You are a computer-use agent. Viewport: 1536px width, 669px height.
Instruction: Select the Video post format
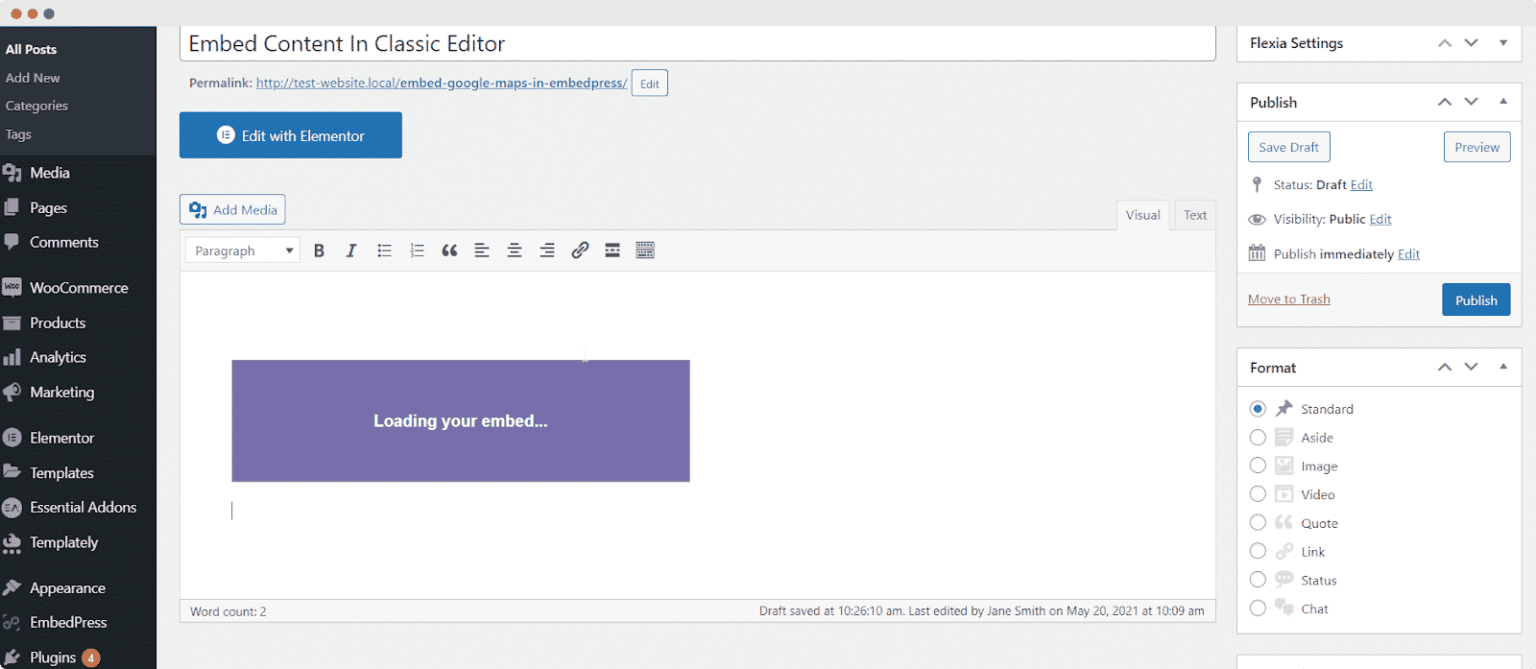pyautogui.click(x=1258, y=494)
